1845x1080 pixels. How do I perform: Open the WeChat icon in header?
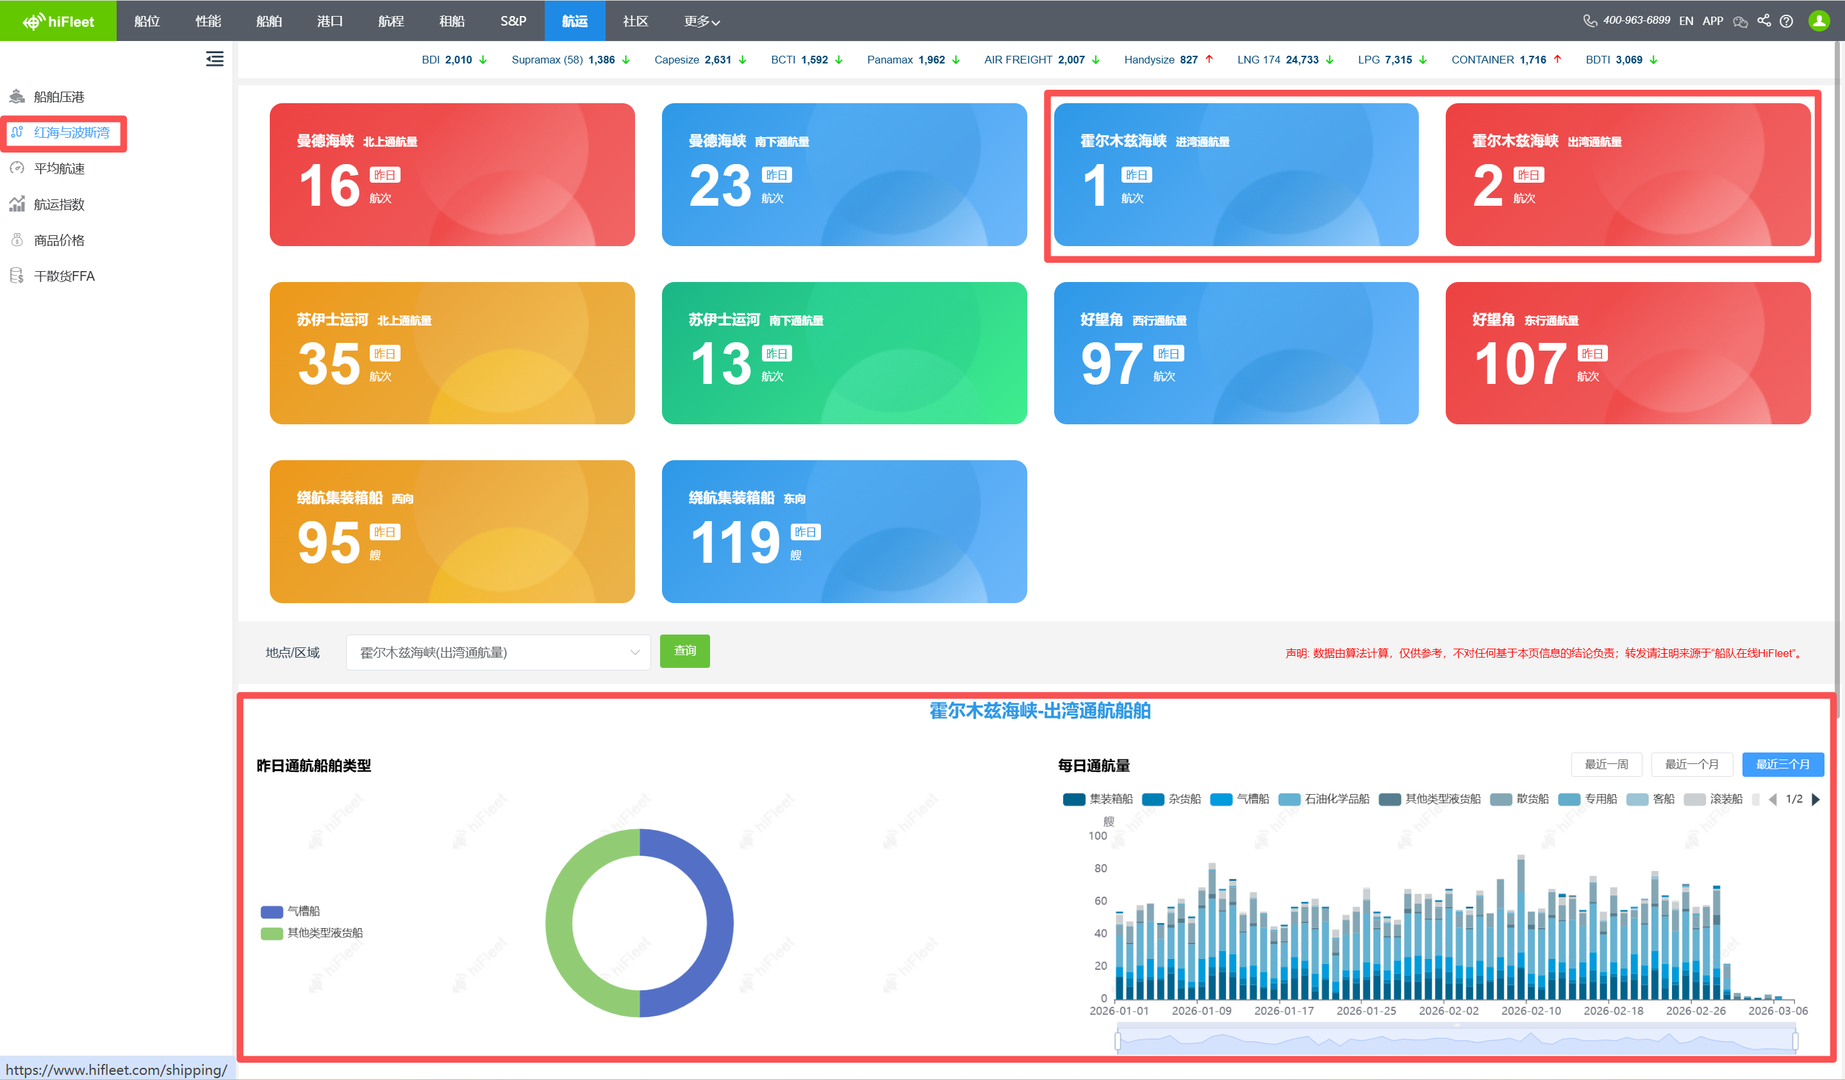click(x=1740, y=21)
